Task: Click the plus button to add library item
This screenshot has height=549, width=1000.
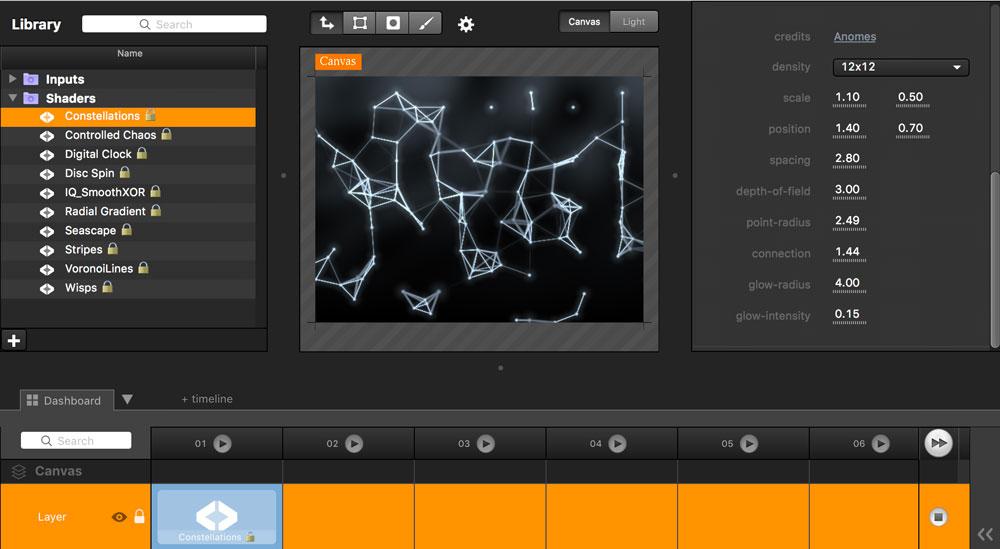Action: pos(14,340)
